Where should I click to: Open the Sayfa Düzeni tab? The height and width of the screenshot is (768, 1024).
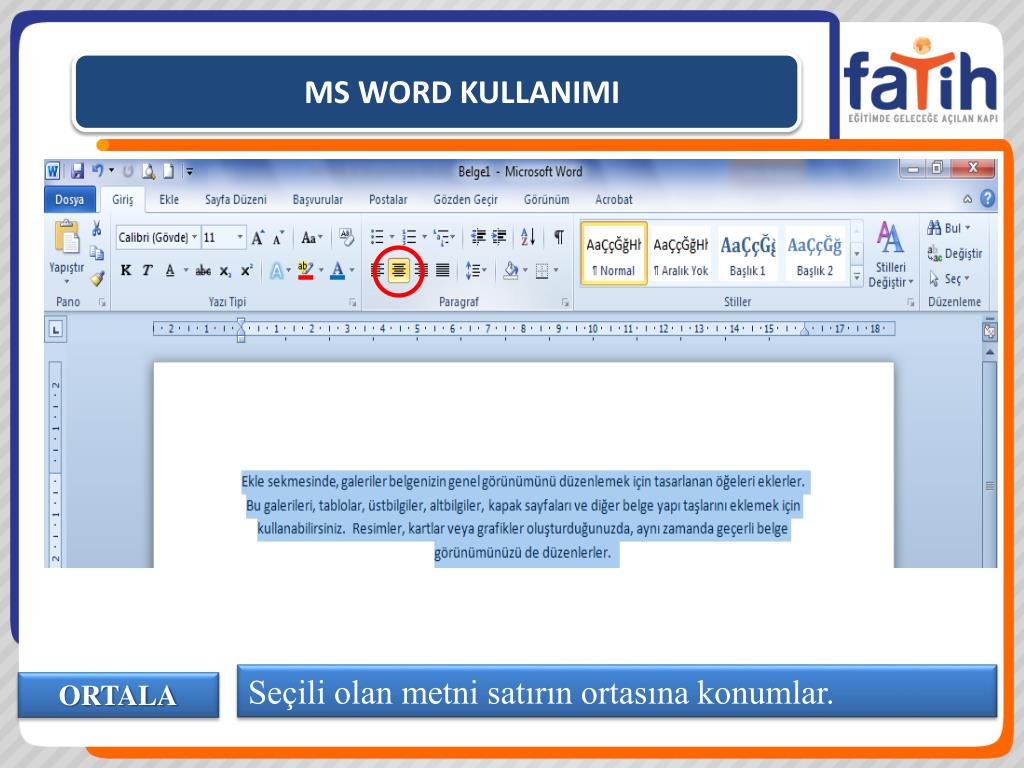pos(236,199)
